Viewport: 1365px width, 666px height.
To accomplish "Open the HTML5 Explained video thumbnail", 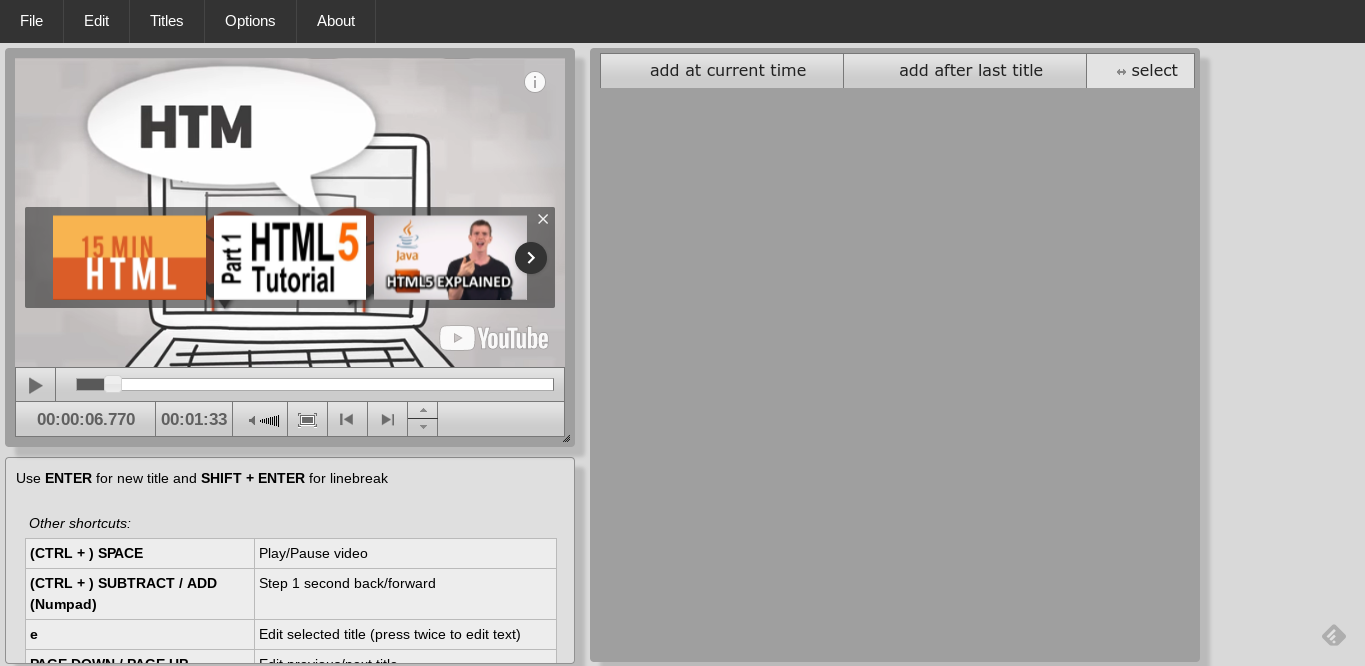I will point(450,257).
